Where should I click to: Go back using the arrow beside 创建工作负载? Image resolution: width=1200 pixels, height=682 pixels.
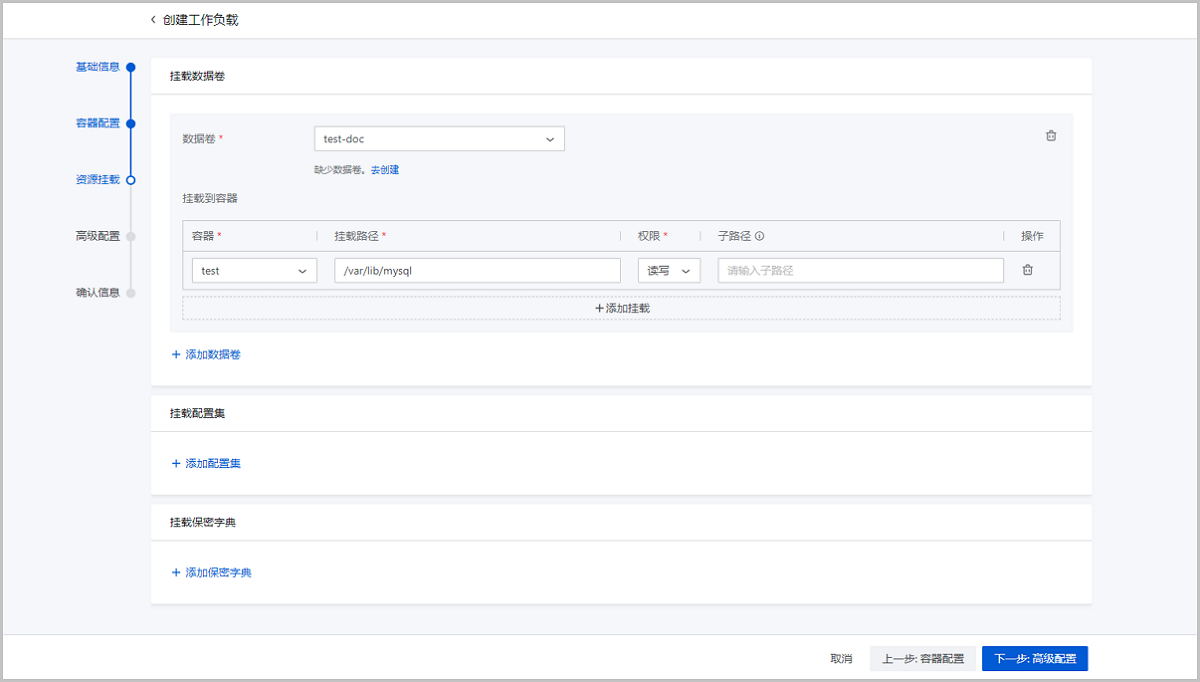coord(153,20)
